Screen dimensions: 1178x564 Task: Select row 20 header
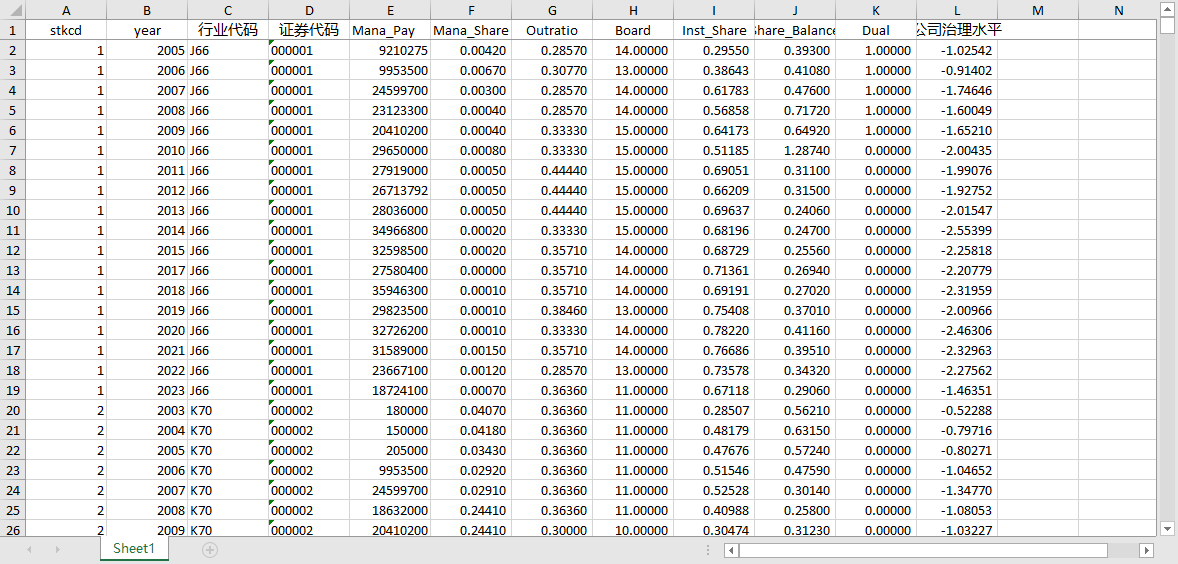(x=13, y=410)
